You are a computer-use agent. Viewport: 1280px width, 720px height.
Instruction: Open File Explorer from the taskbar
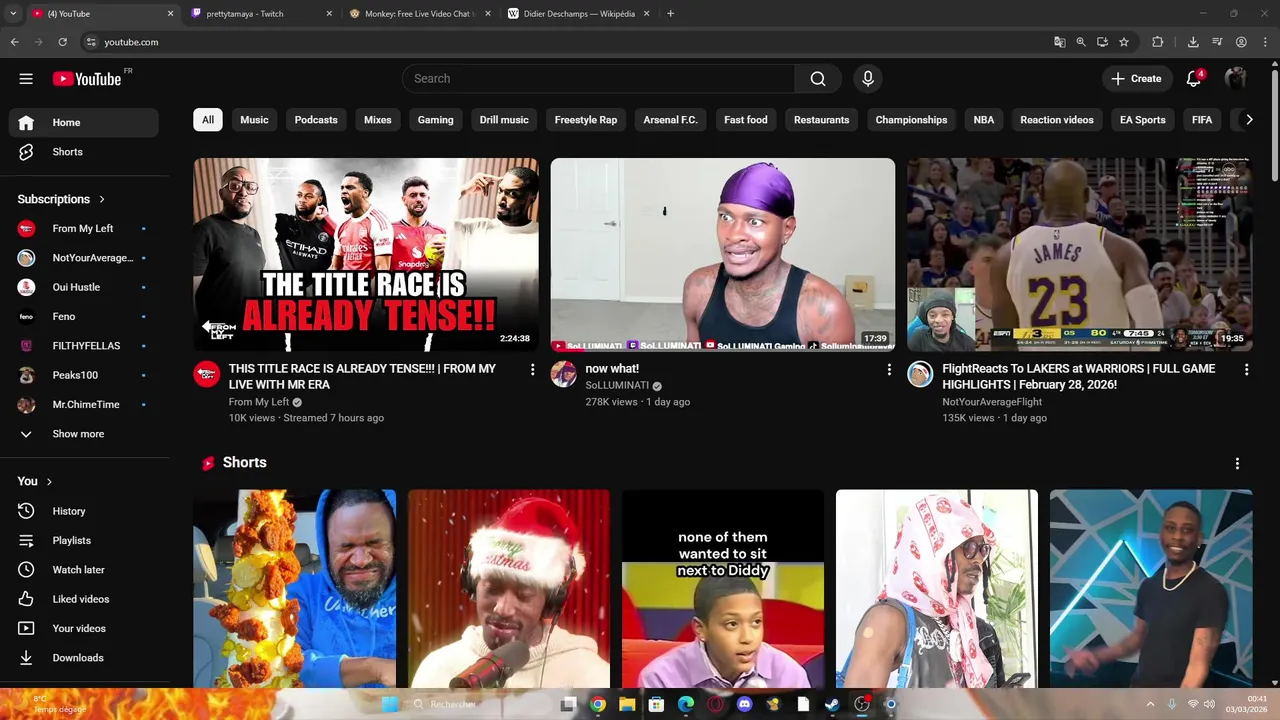click(x=627, y=704)
